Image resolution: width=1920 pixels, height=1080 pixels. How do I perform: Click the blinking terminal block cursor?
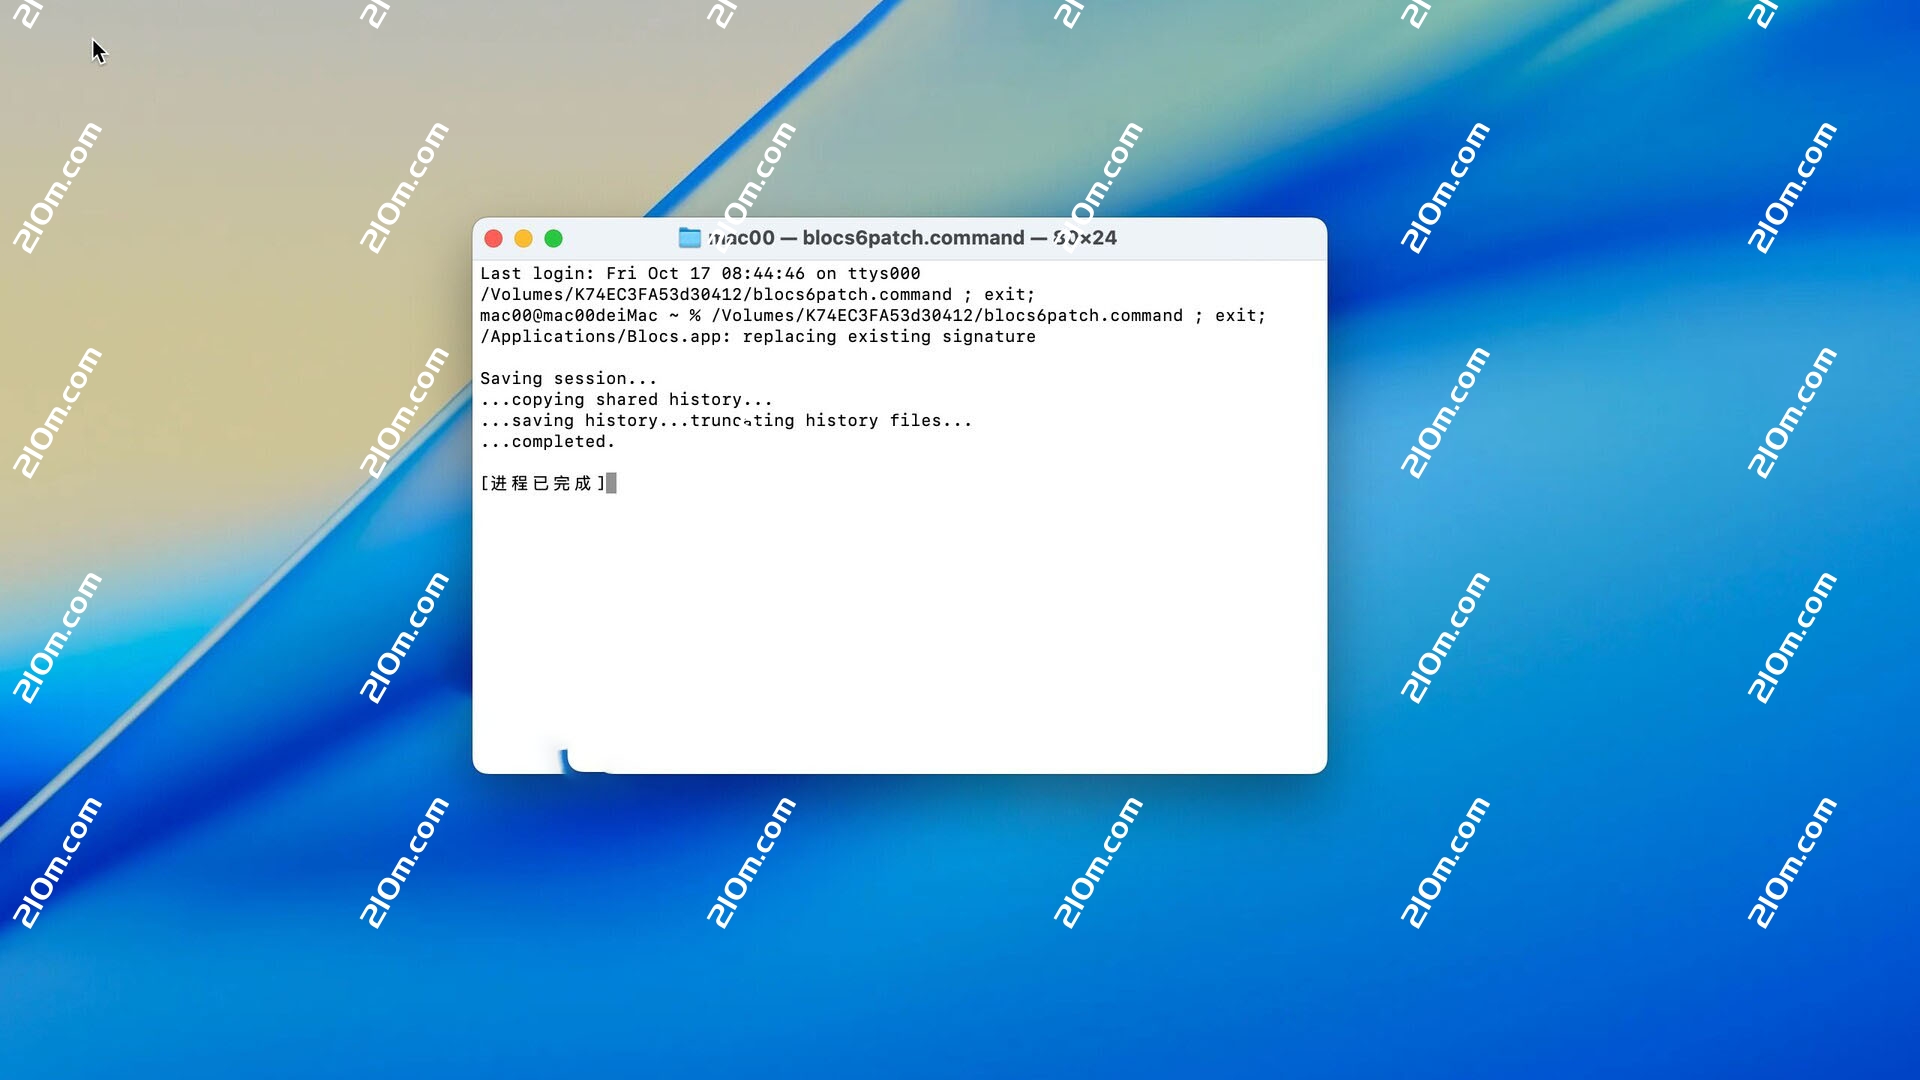click(x=610, y=483)
